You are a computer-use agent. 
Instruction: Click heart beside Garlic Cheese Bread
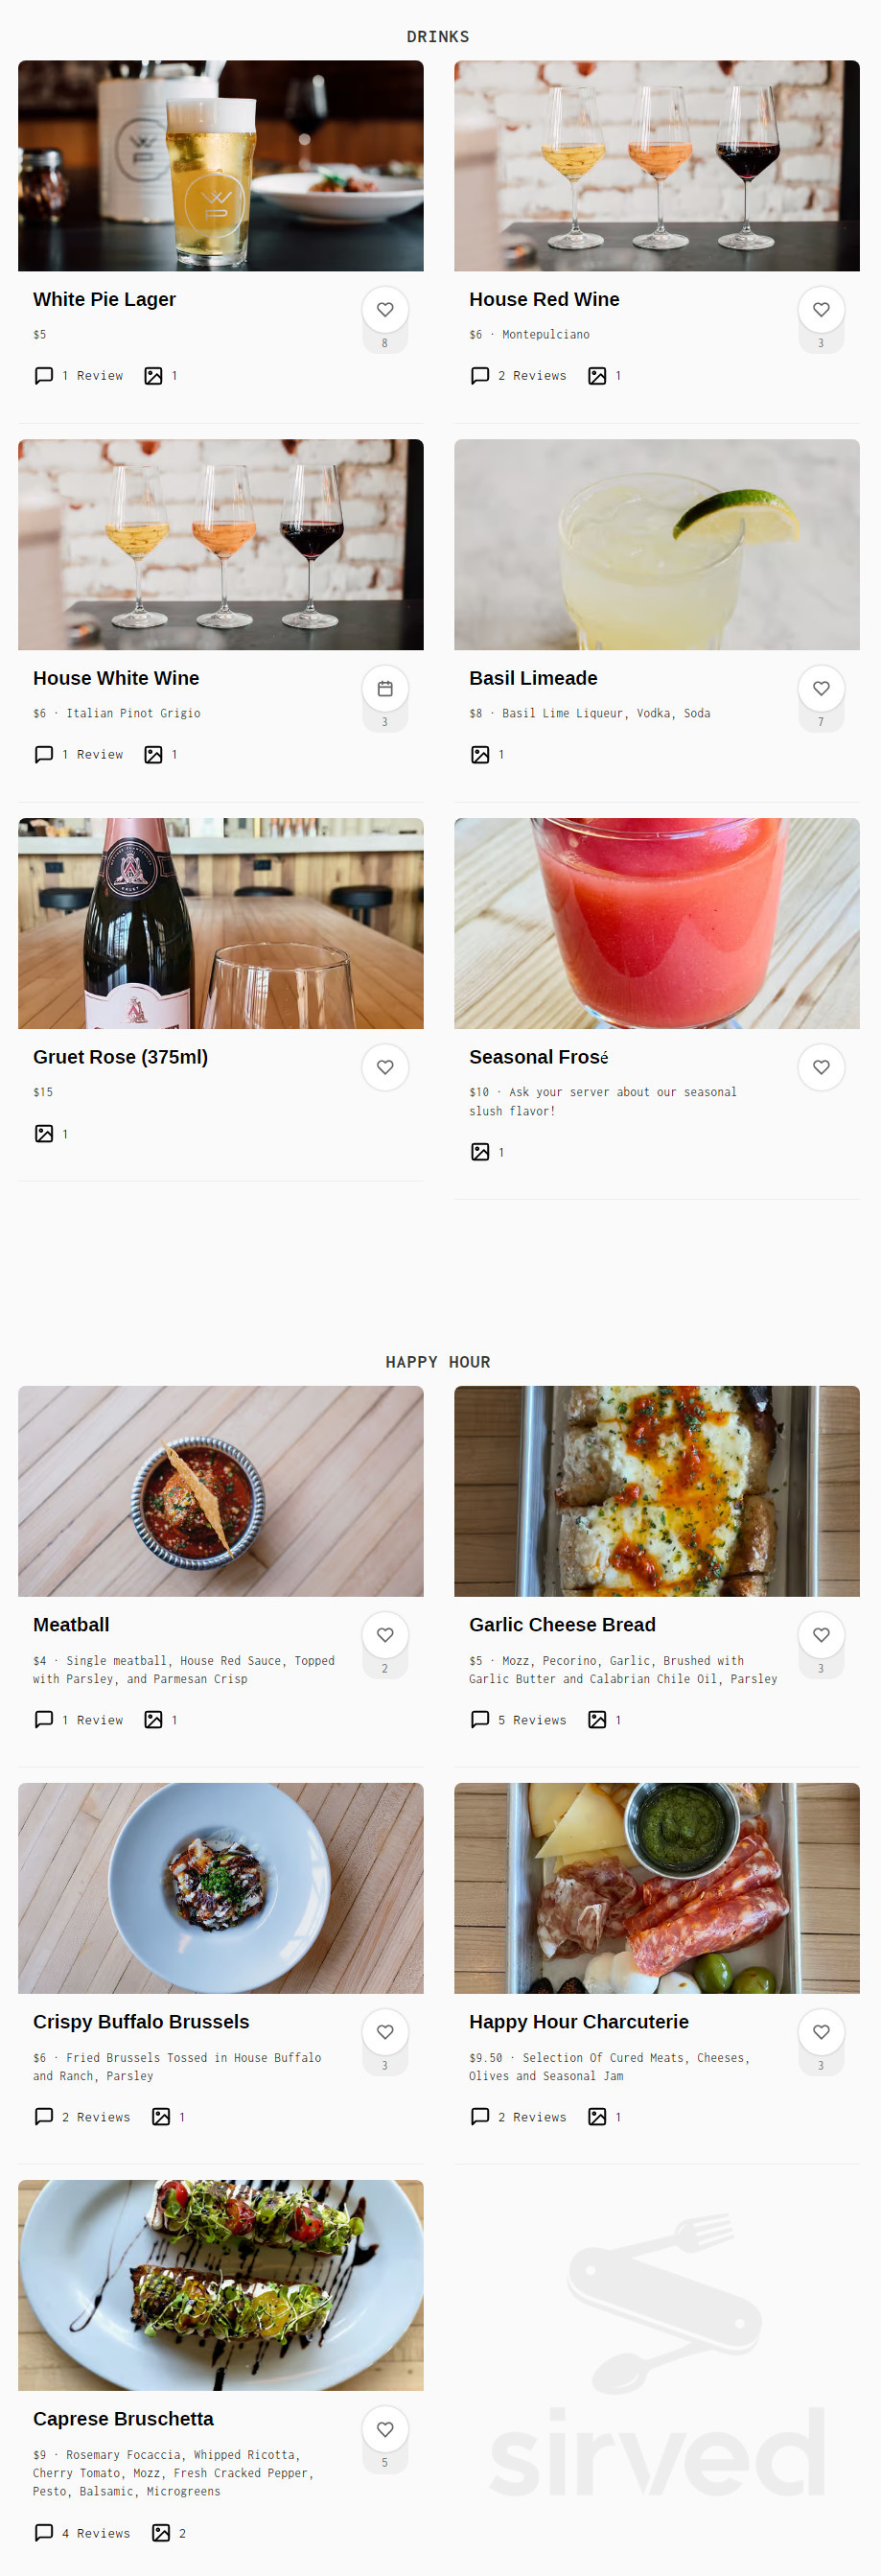(820, 1635)
